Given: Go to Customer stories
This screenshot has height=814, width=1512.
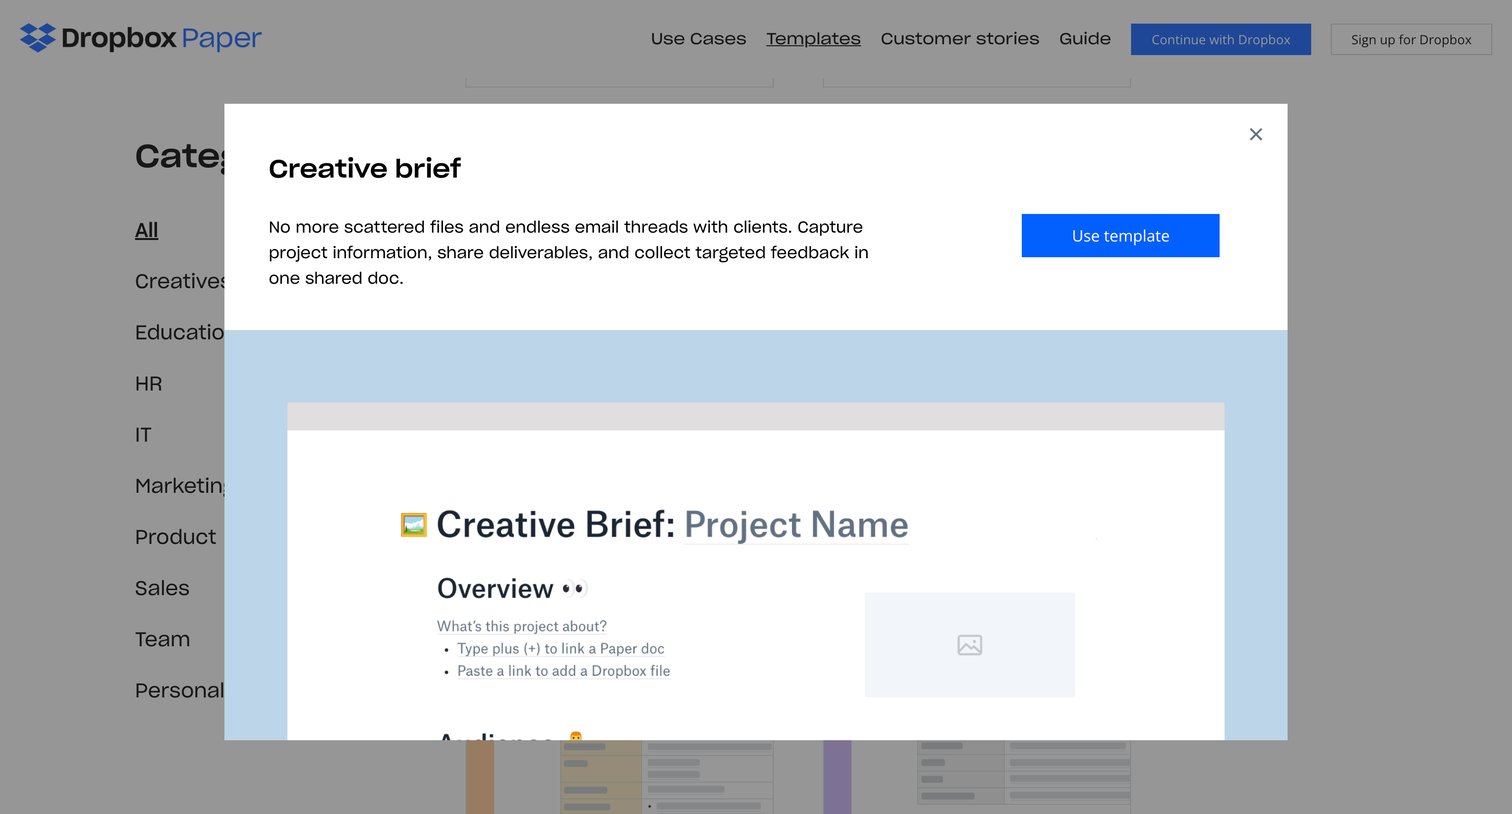Looking at the screenshot, I should (x=960, y=39).
